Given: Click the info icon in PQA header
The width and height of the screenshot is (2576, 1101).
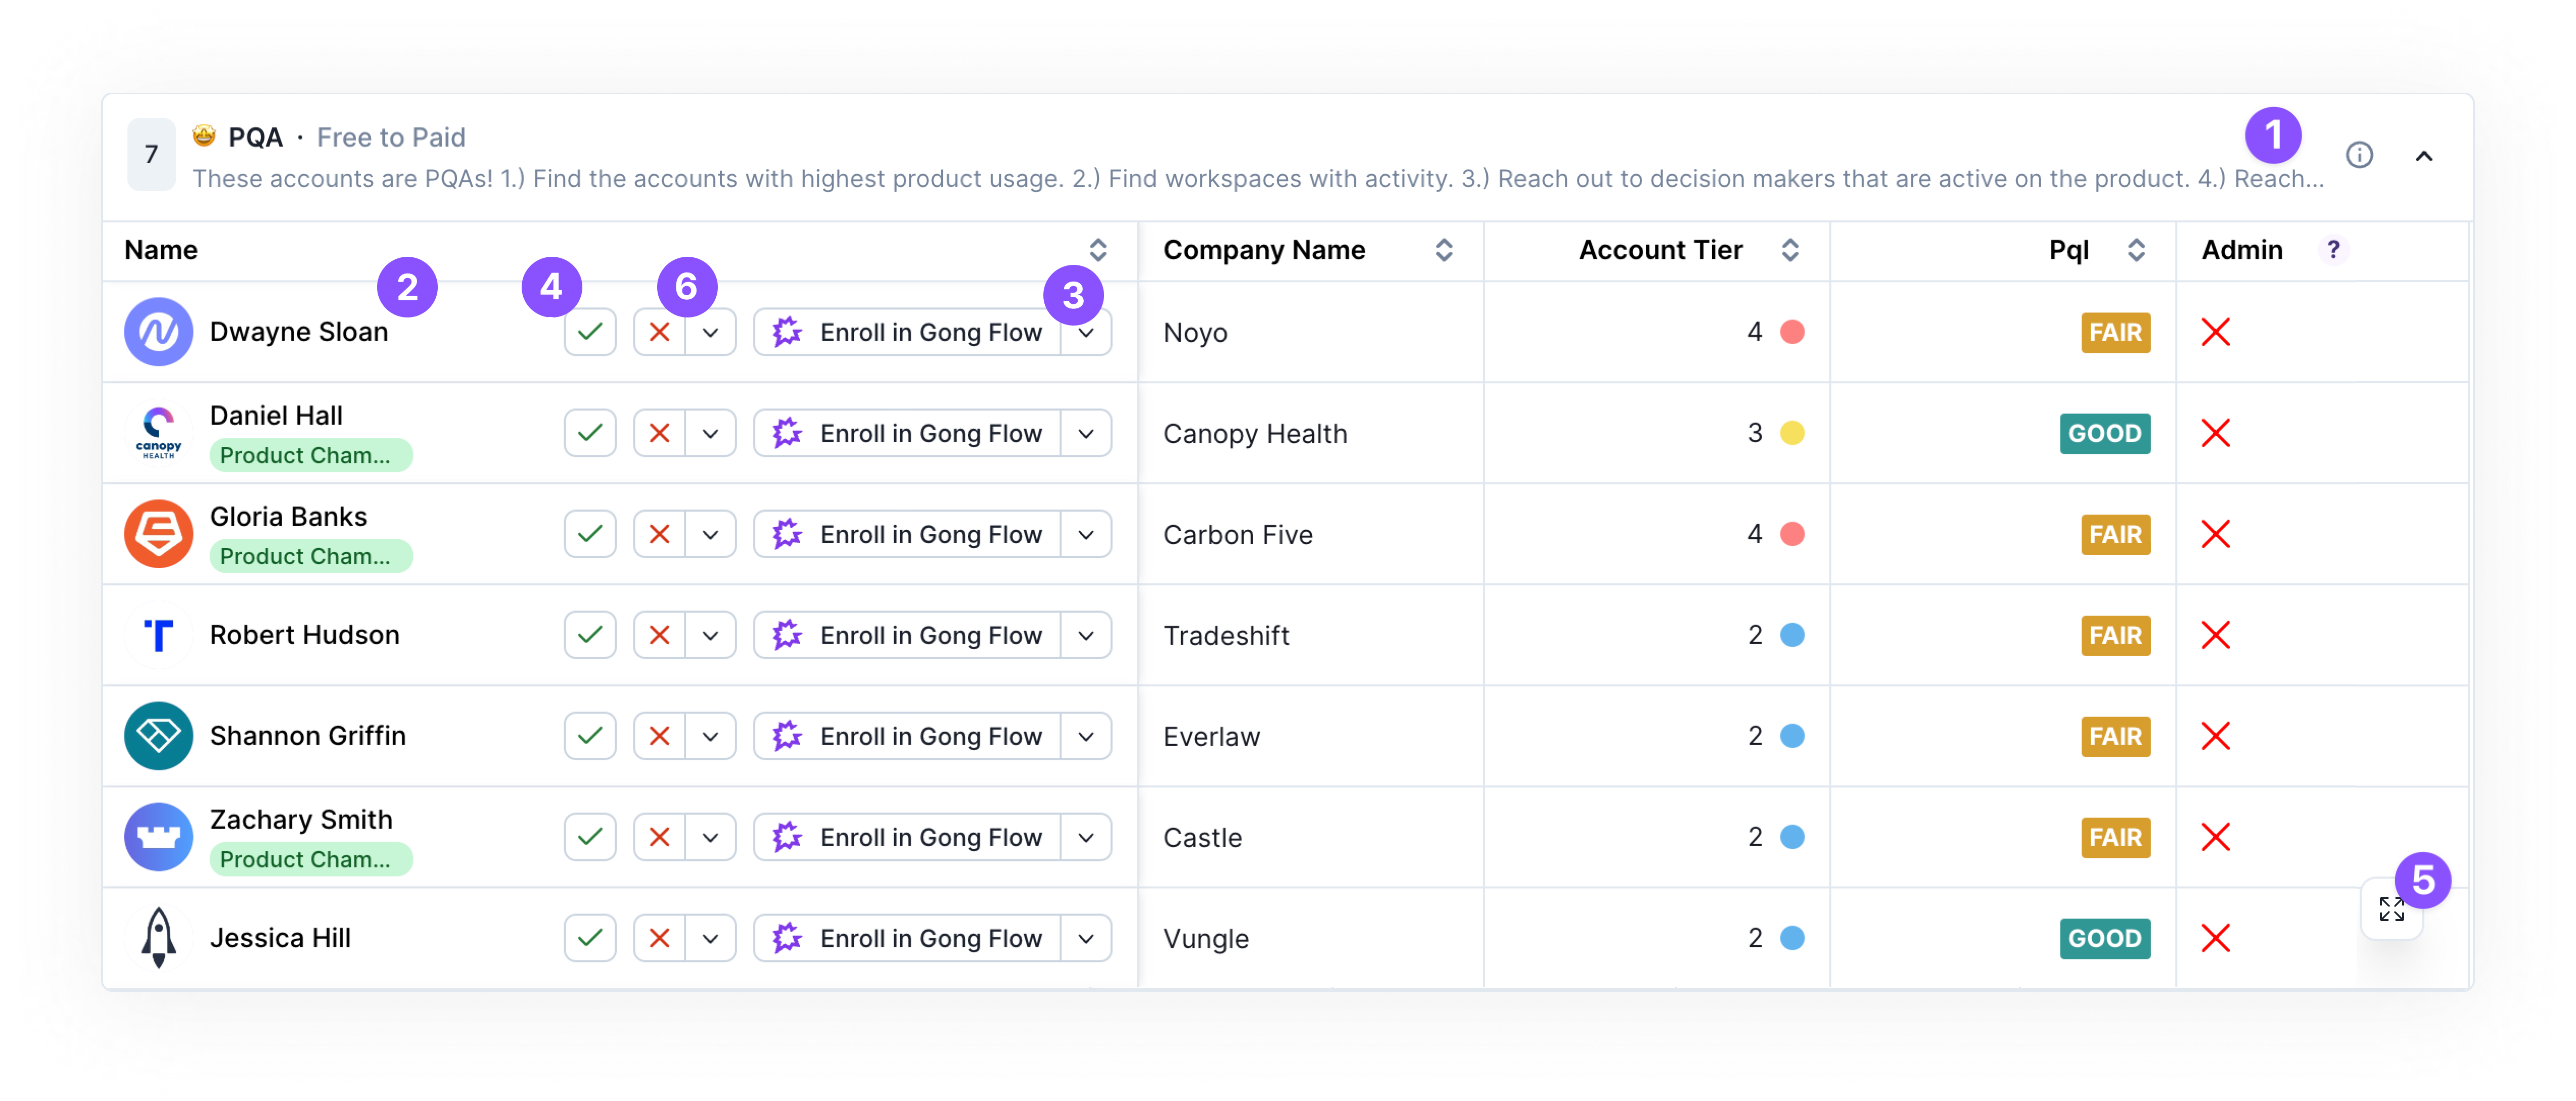Looking at the screenshot, I should (2359, 155).
